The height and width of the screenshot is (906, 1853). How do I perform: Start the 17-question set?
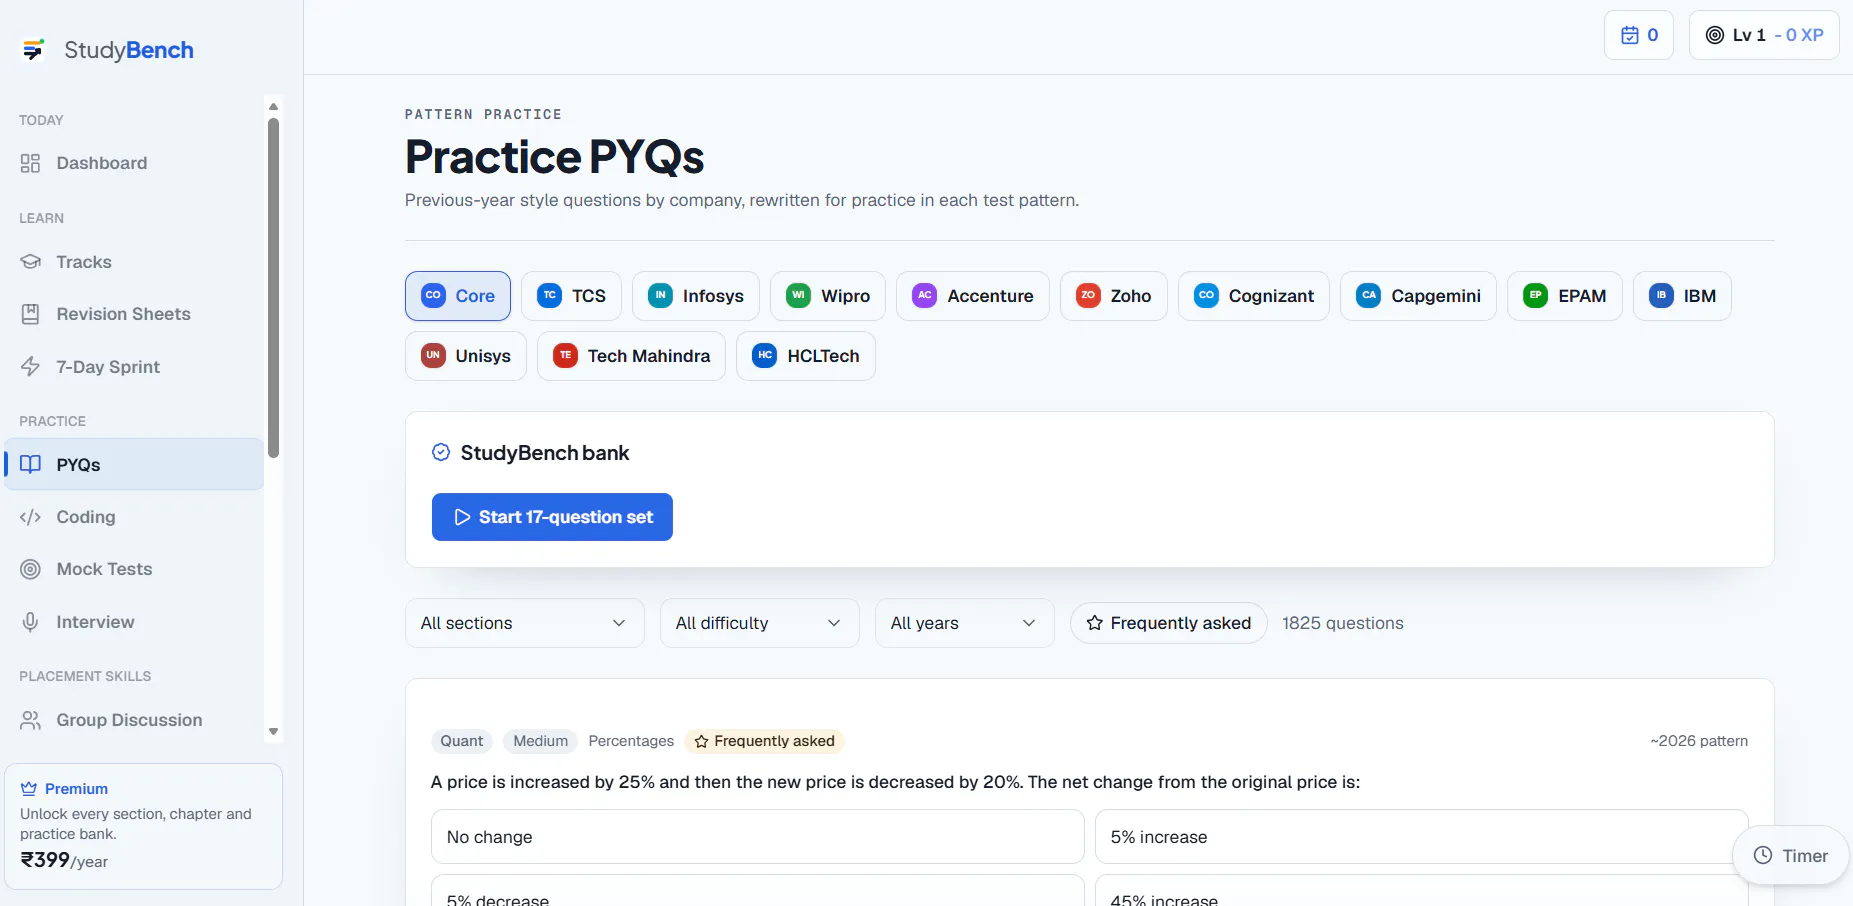click(552, 517)
